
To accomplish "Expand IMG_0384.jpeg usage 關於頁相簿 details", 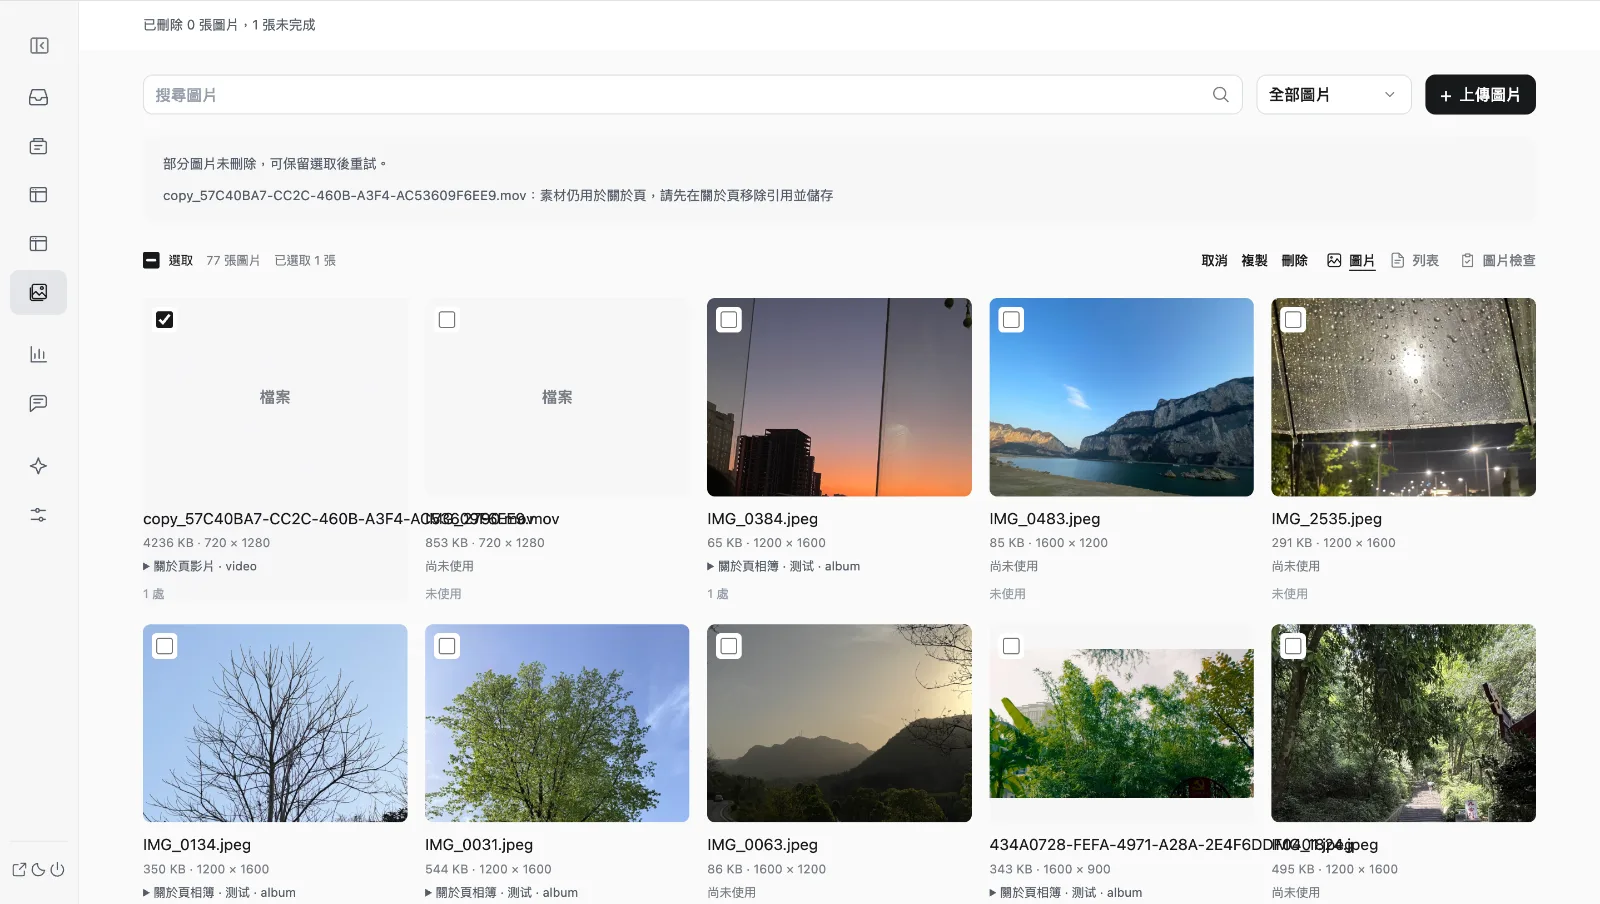I will tap(783, 566).
